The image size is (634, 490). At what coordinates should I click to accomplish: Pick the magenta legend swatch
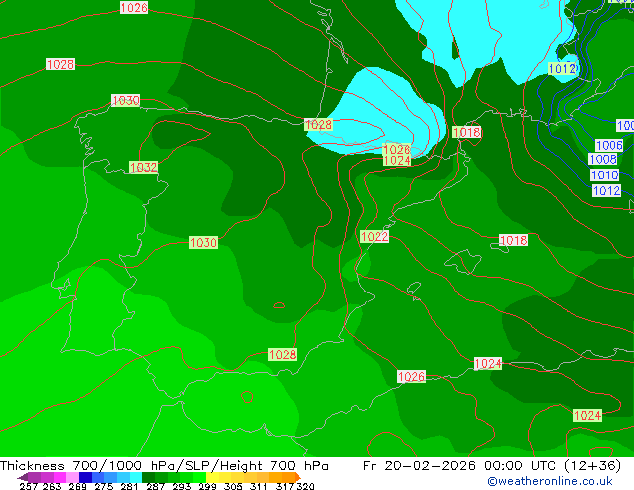pos(60,477)
